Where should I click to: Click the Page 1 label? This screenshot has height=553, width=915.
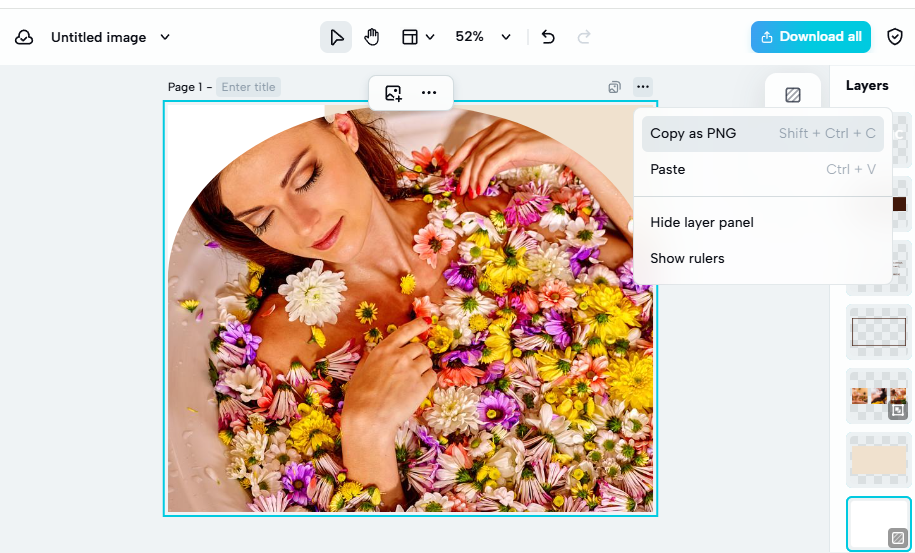click(185, 87)
